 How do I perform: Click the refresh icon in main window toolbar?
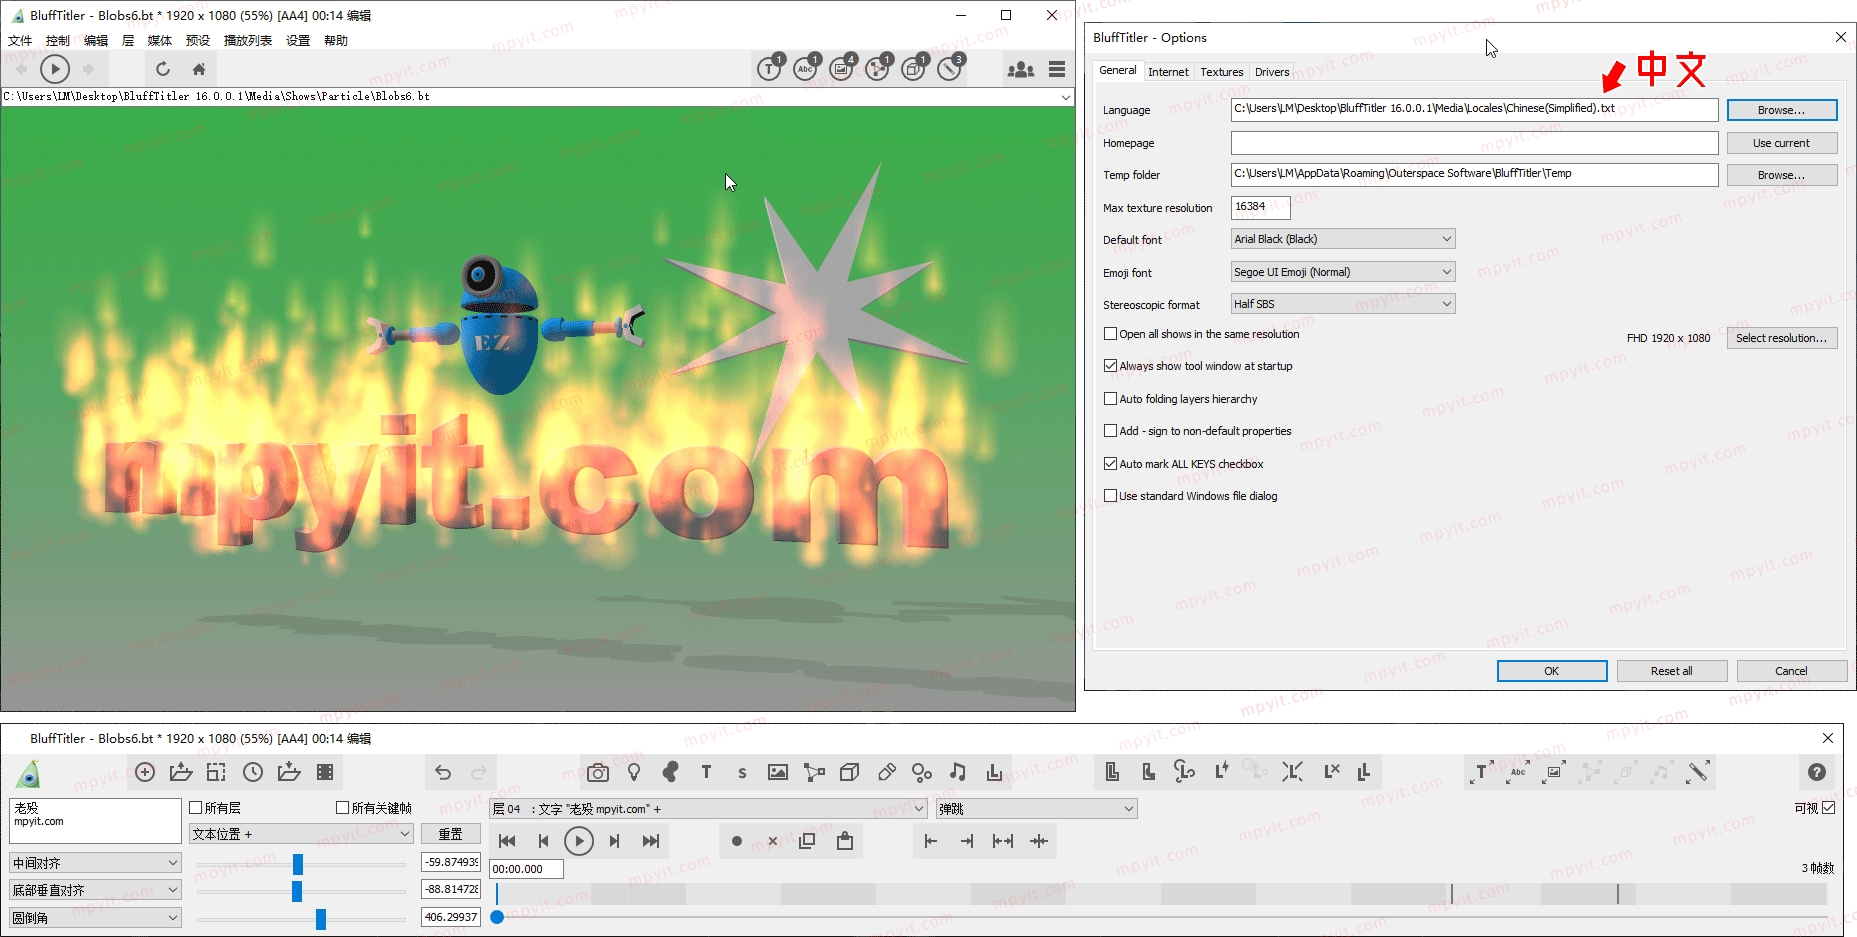click(163, 69)
